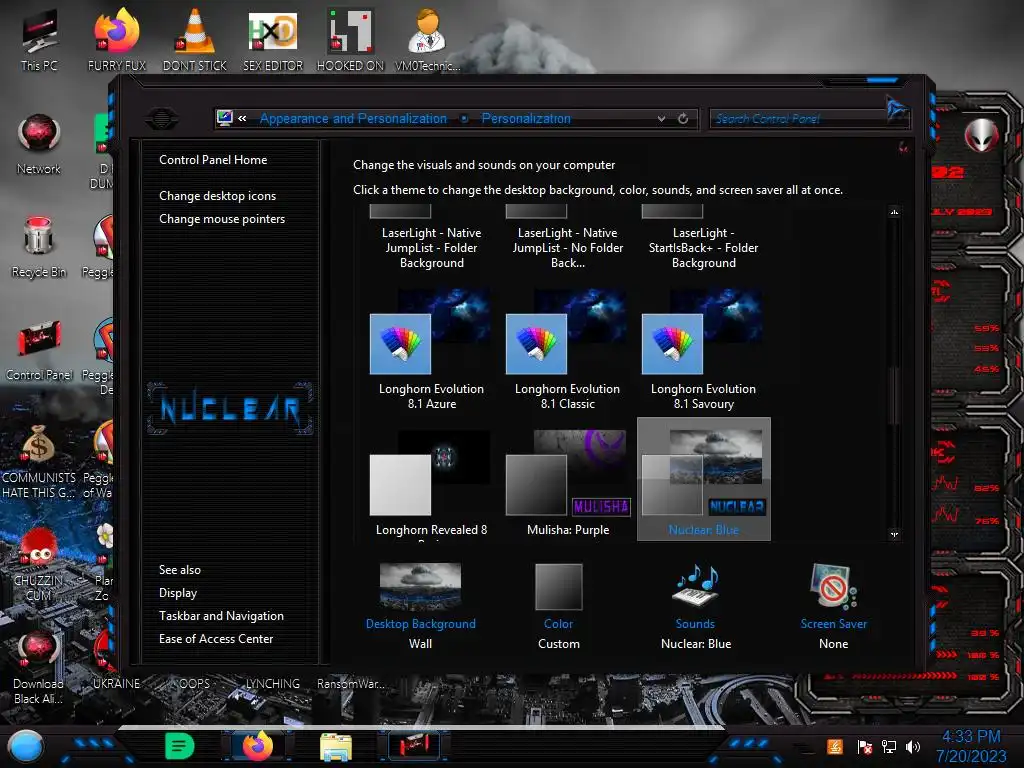The height and width of the screenshot is (768, 1024).
Task: Select Longhorn Revealed 8 theme
Action: pos(432,484)
